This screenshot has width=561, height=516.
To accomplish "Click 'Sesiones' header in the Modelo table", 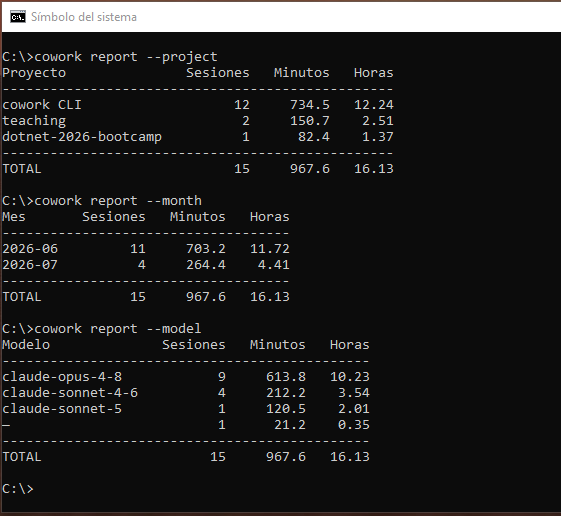I will click(x=194, y=345).
